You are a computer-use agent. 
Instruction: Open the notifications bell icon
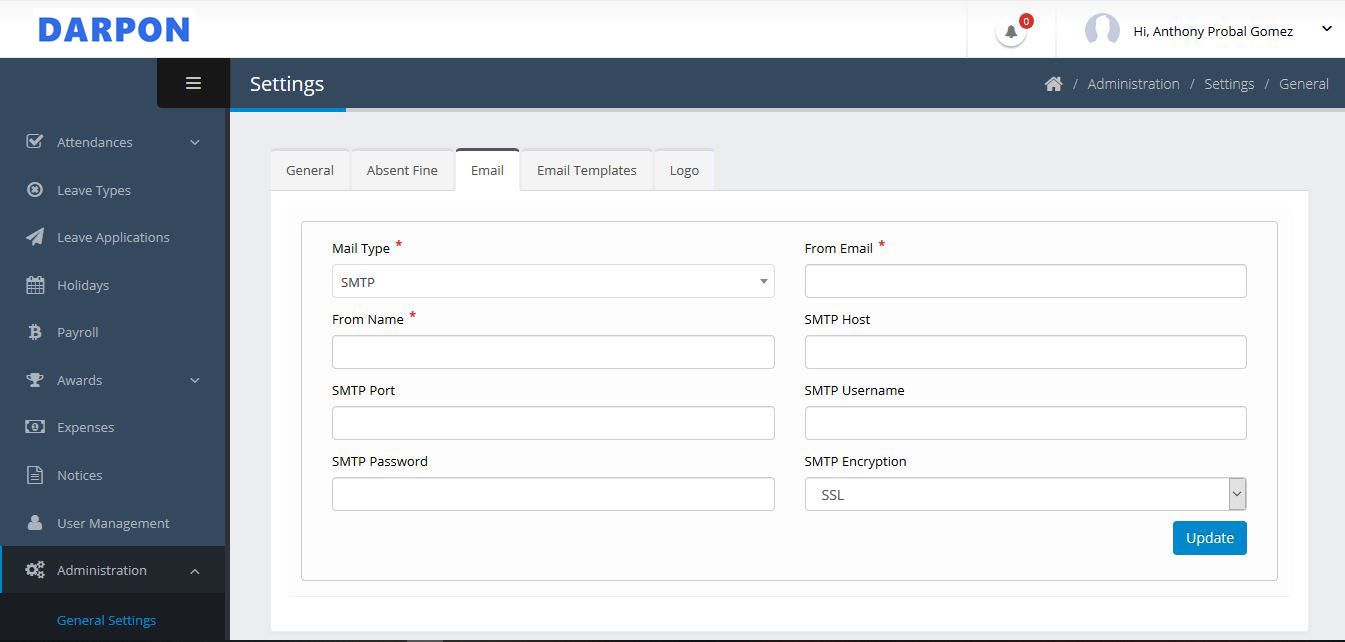click(x=1011, y=31)
